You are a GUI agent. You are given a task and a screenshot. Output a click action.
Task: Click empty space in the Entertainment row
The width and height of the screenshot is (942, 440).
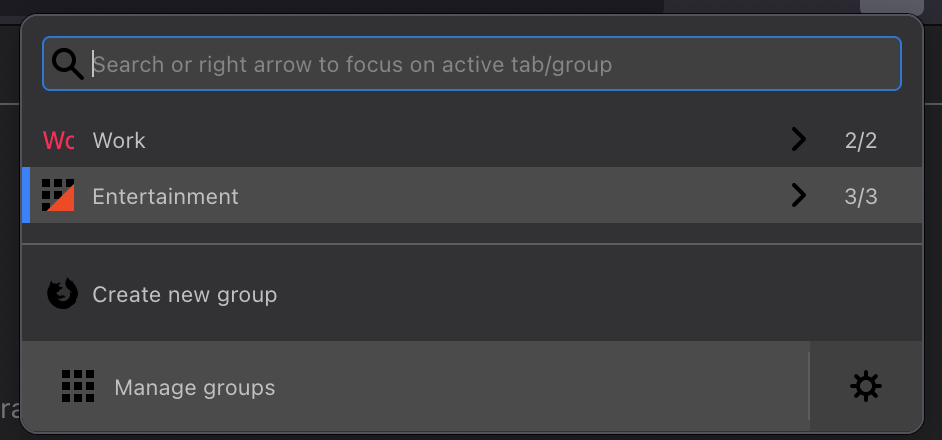pyautogui.click(x=500, y=195)
